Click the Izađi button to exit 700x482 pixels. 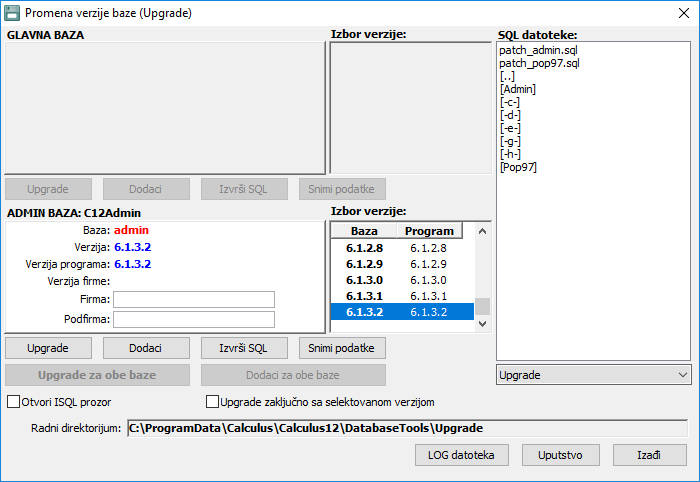(648, 455)
